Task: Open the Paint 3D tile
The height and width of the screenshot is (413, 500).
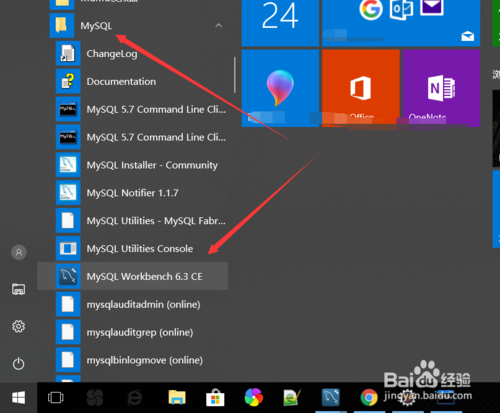Action: point(280,88)
